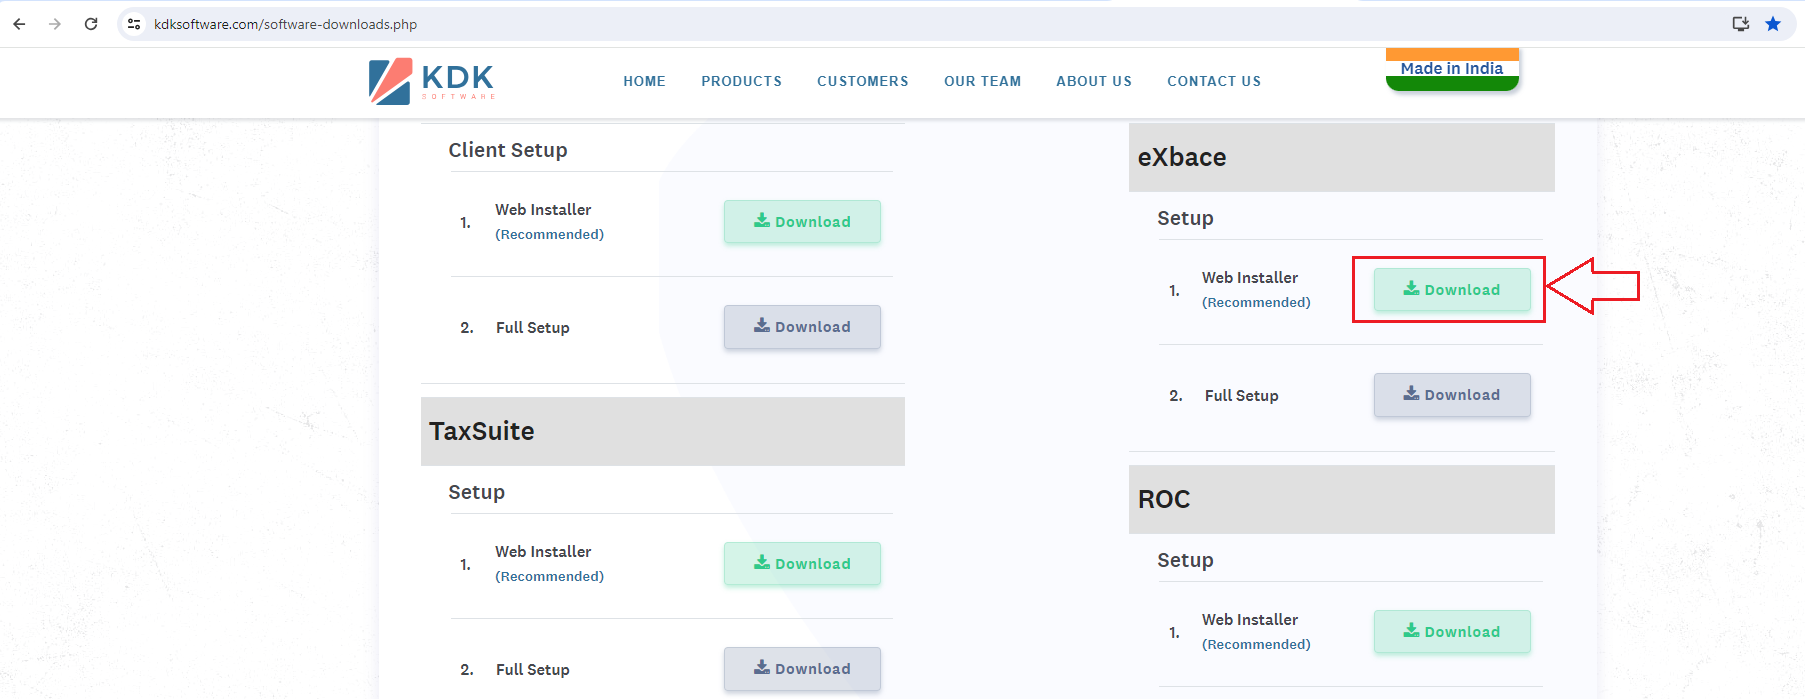Open the CUSTOMERS menu item

click(x=862, y=81)
